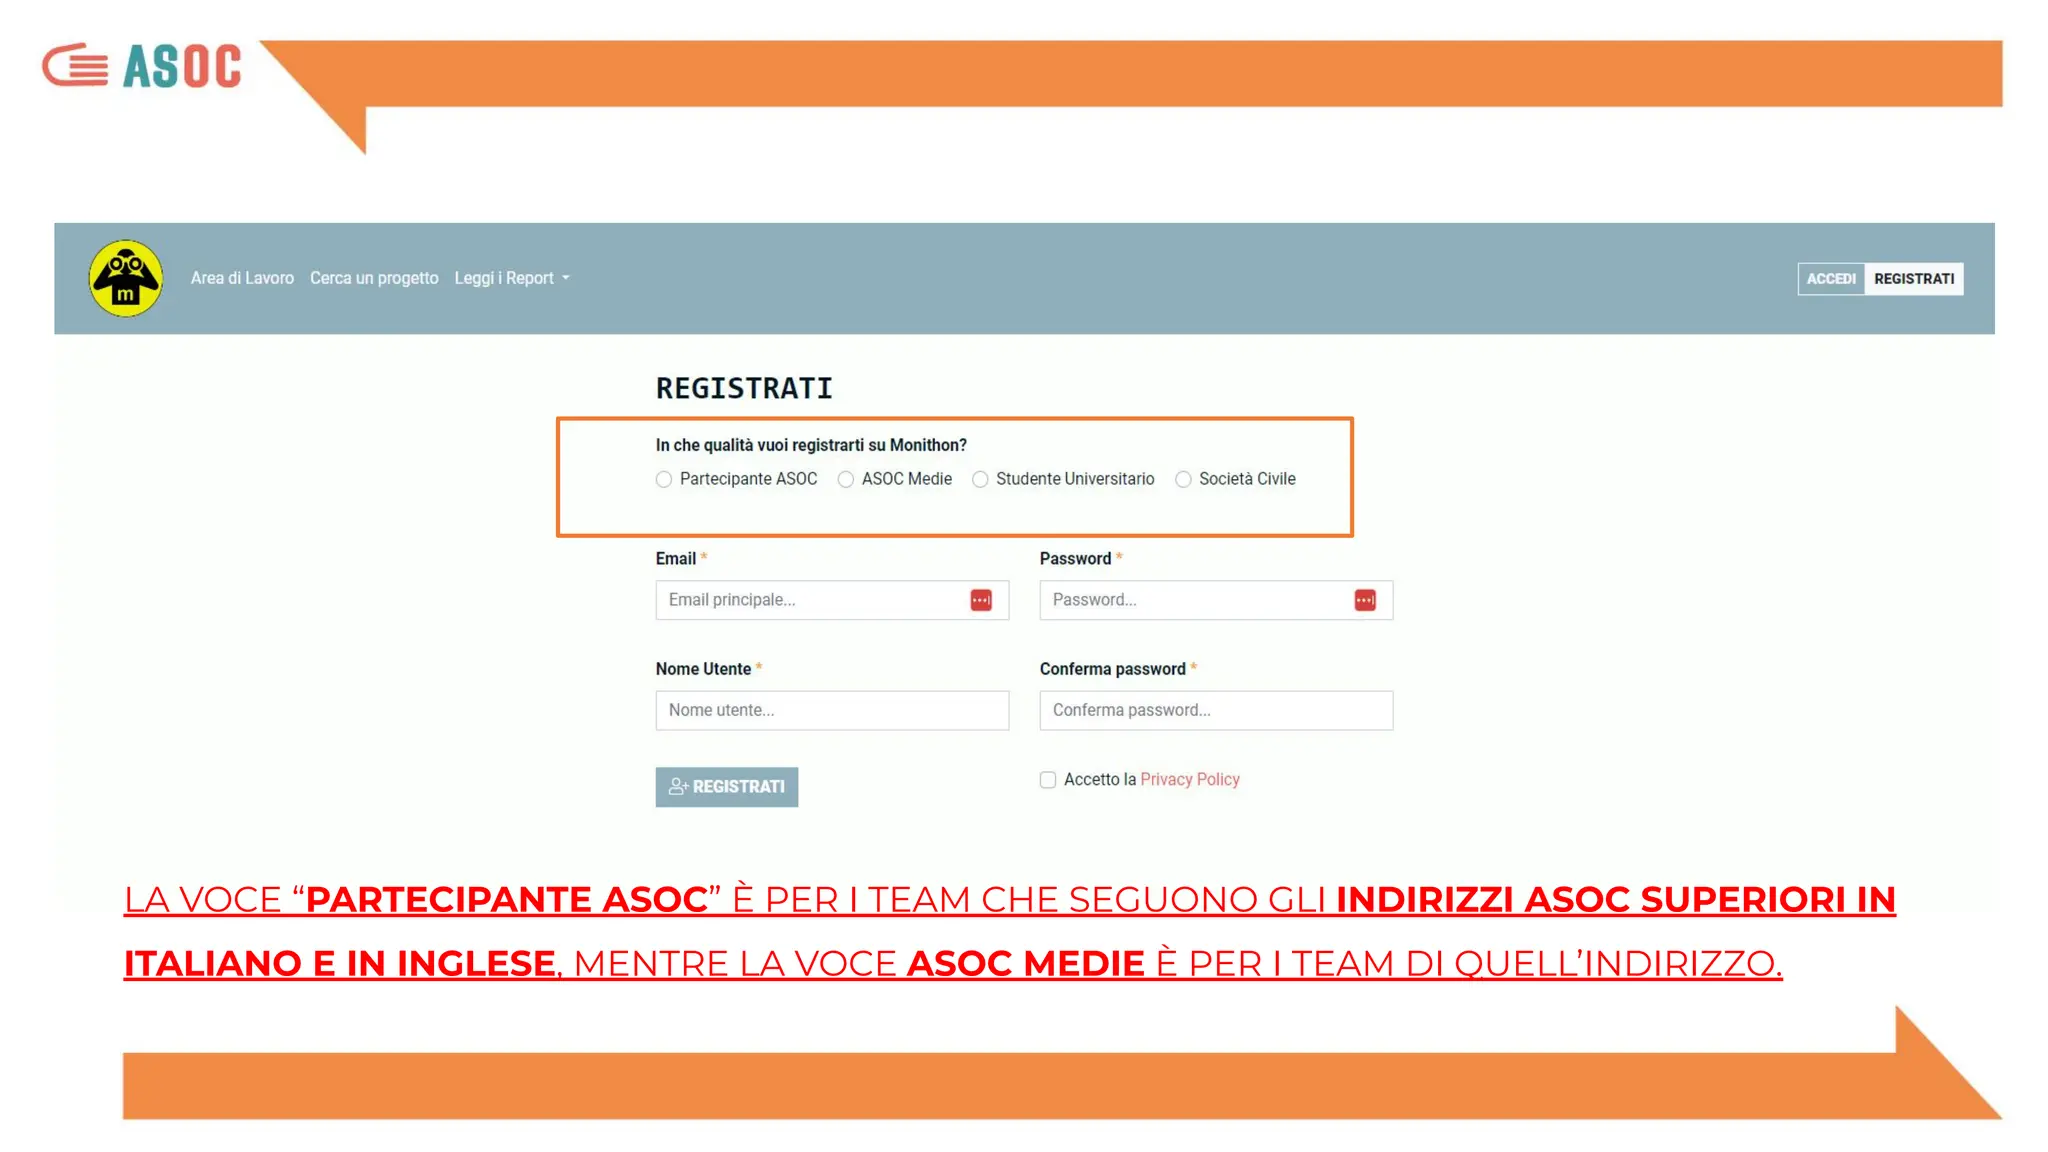Submit the form with the REGISTRATI button
The image size is (2048, 1152).
pos(727,787)
